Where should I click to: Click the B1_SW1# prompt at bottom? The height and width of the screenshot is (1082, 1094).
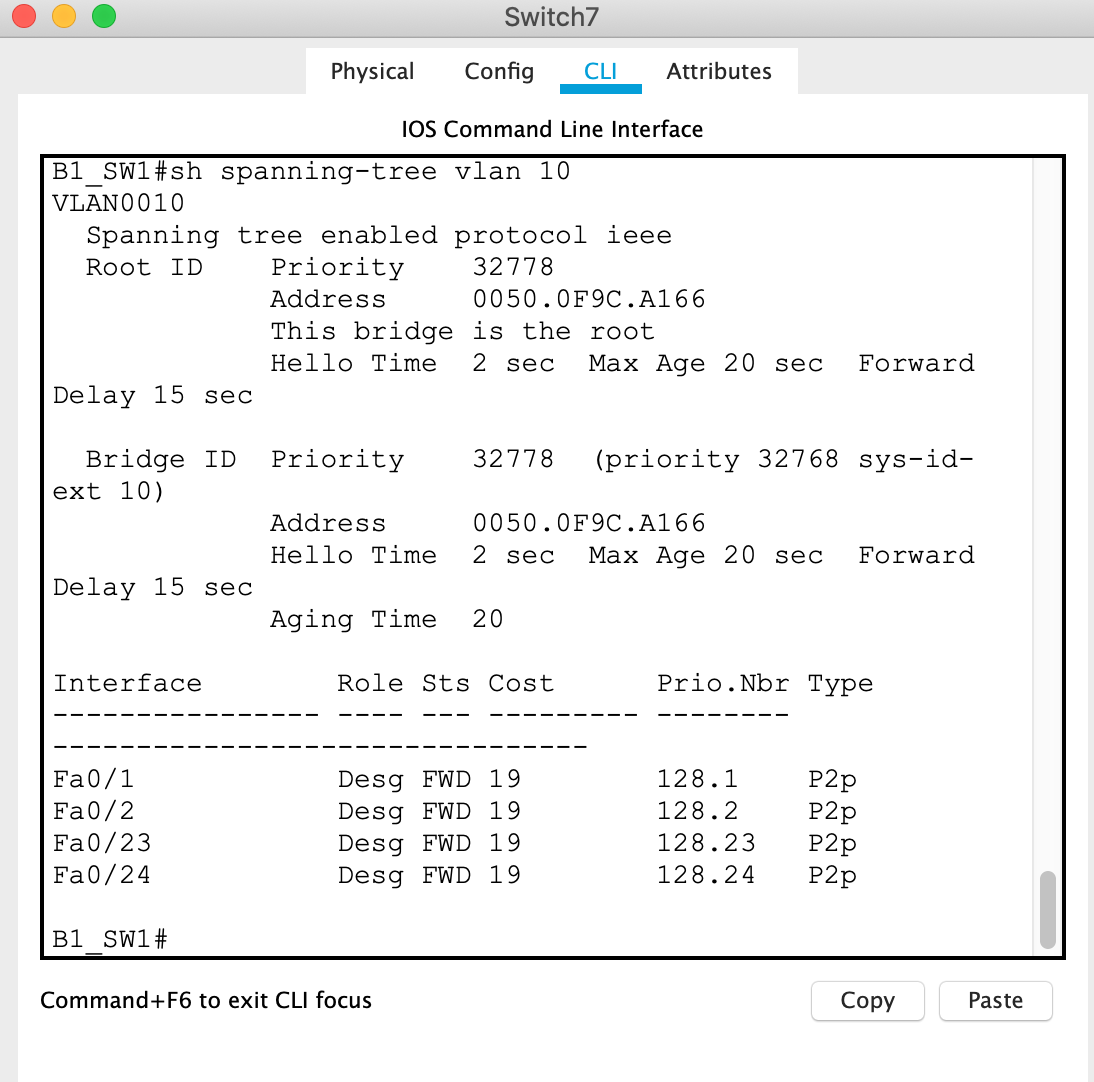click(x=110, y=939)
